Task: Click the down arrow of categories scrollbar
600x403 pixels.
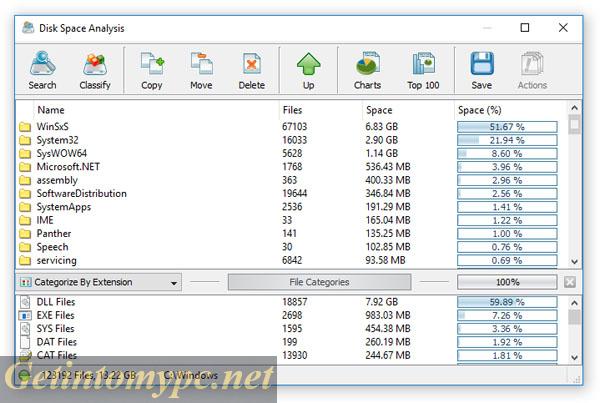Action: tap(574, 357)
